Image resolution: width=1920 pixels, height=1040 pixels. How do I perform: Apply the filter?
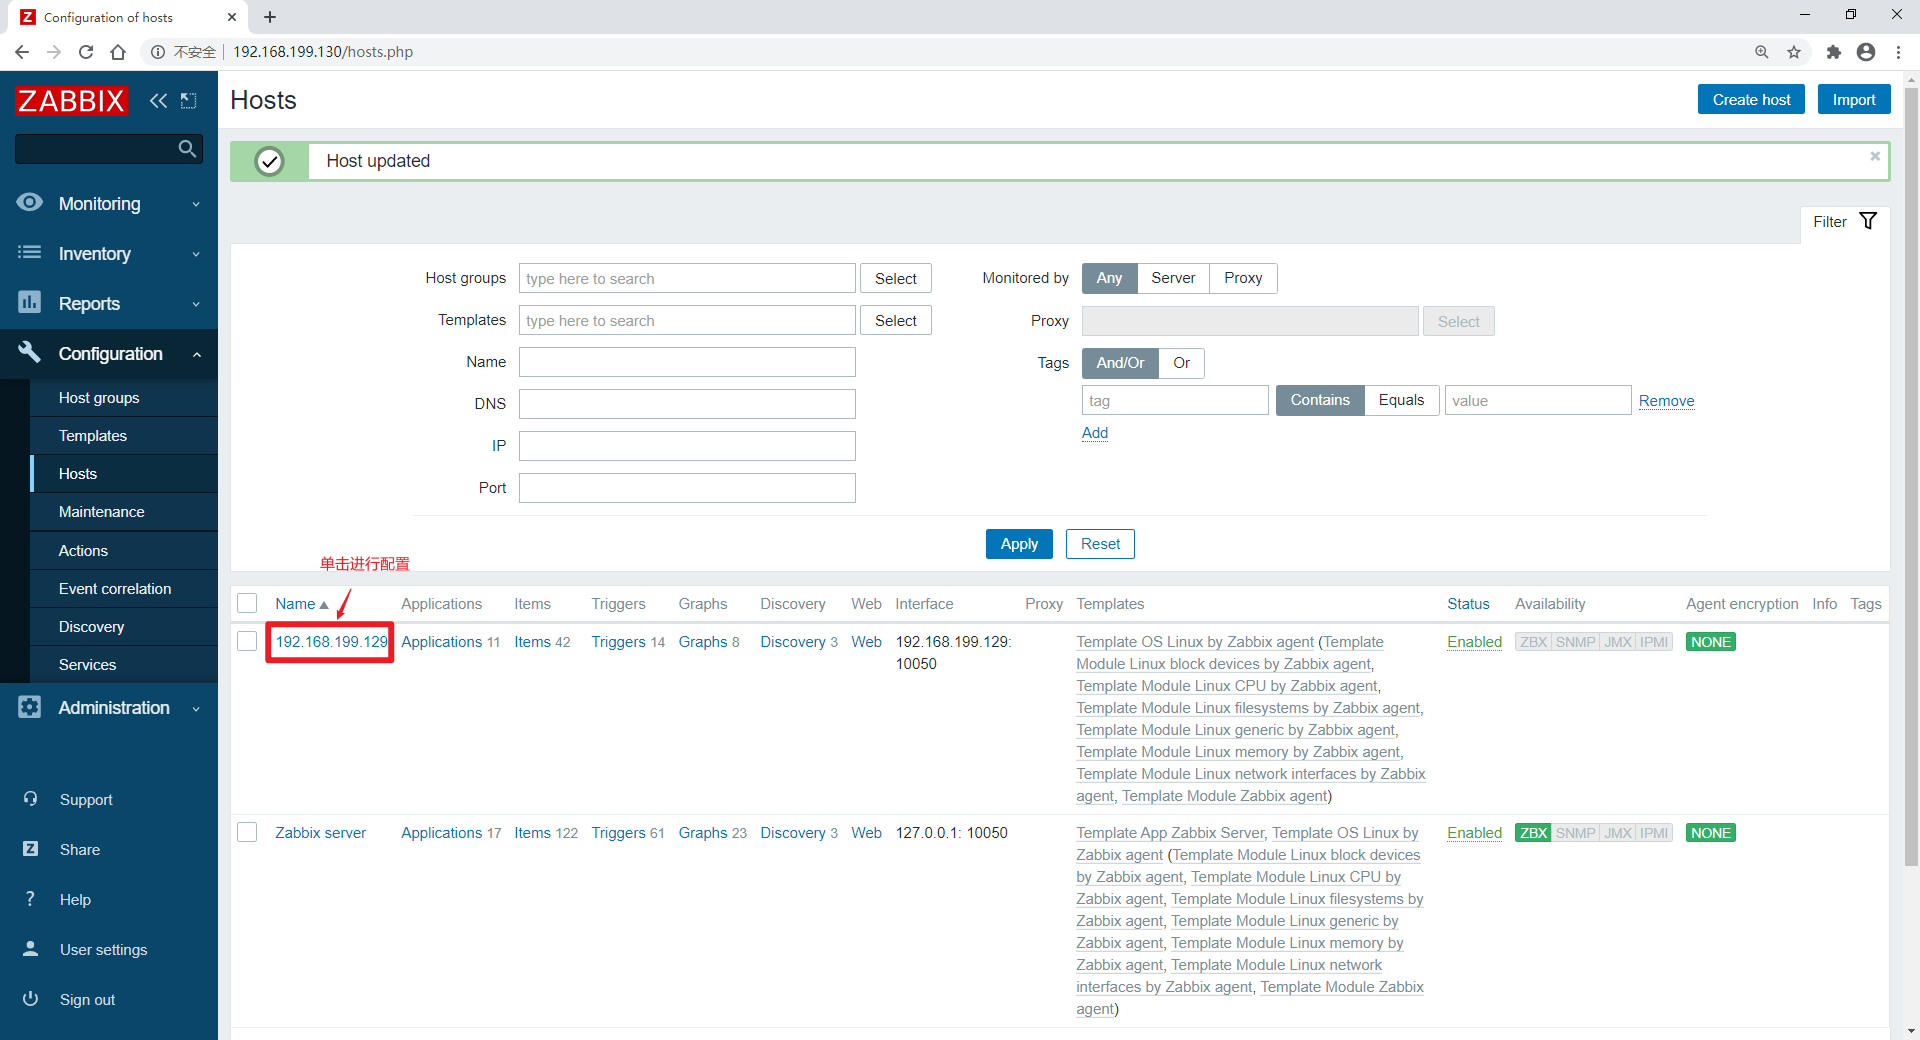click(1019, 543)
